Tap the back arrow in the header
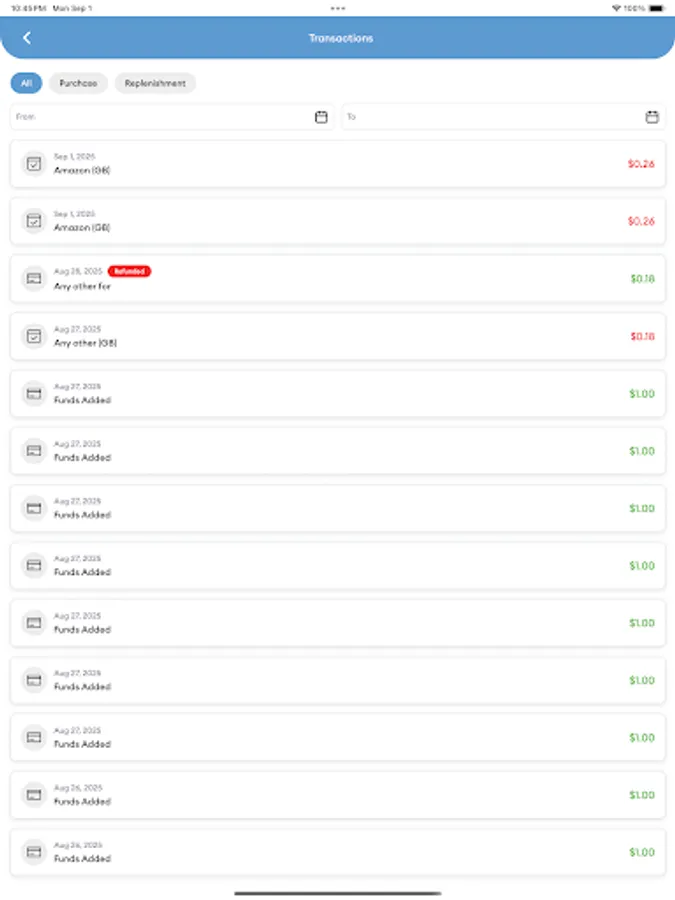This screenshot has height=900, width=675. coord(25,37)
